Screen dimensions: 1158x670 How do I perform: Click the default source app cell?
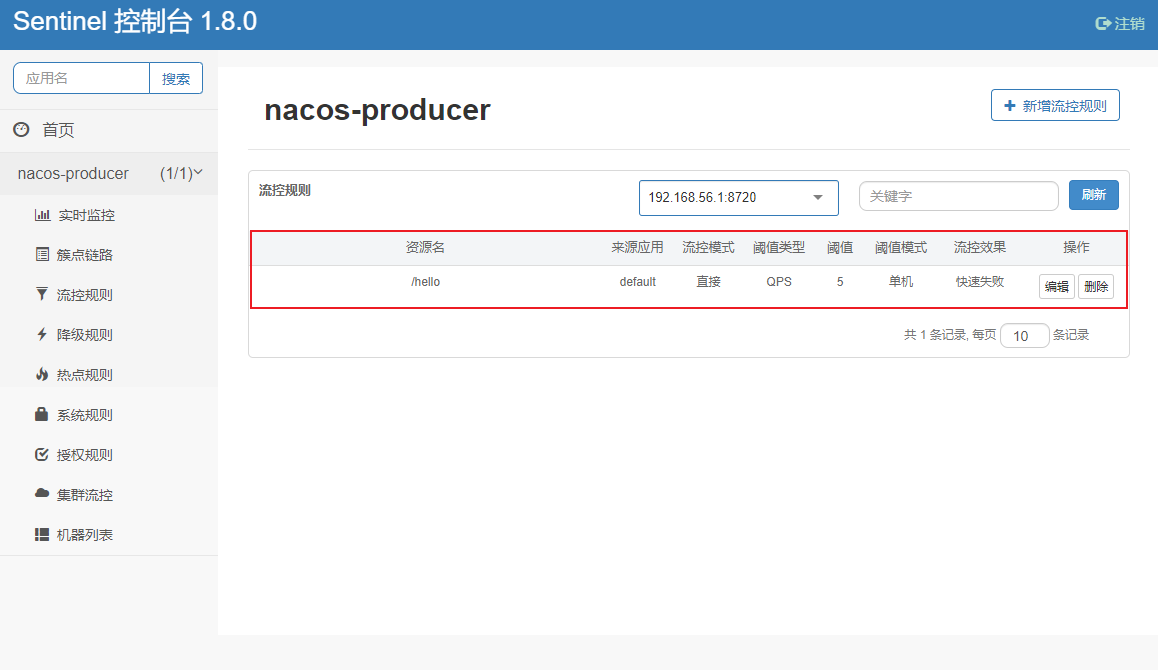tap(637, 281)
